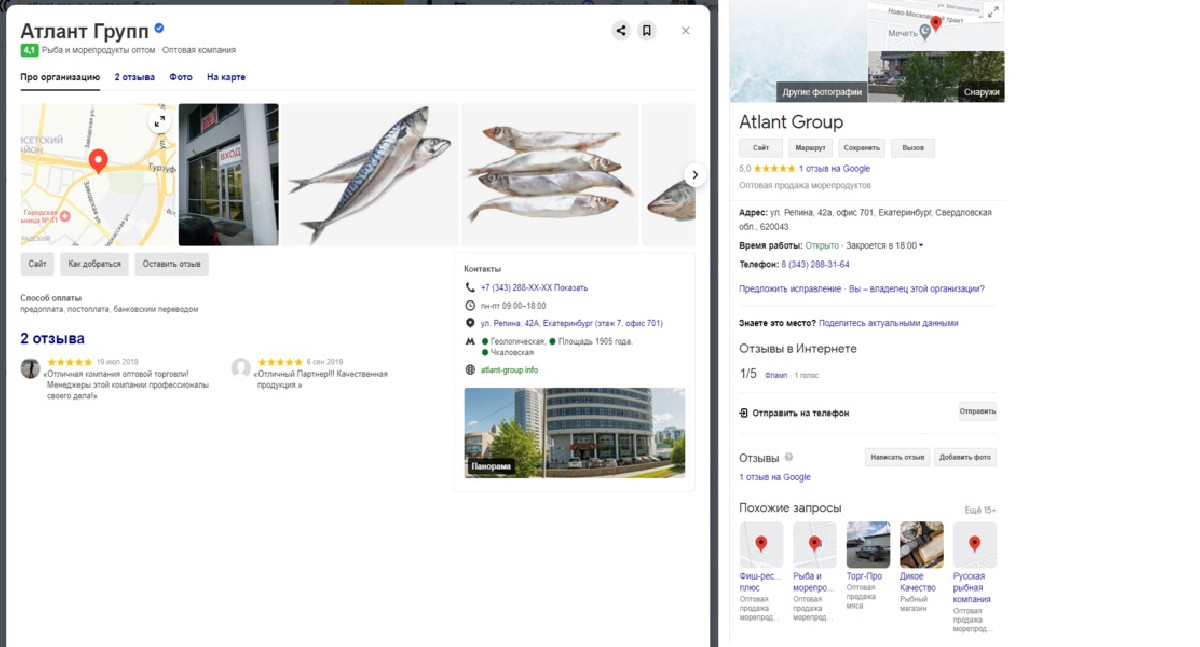Expand the small map in the Atlant Group panel

992,11
